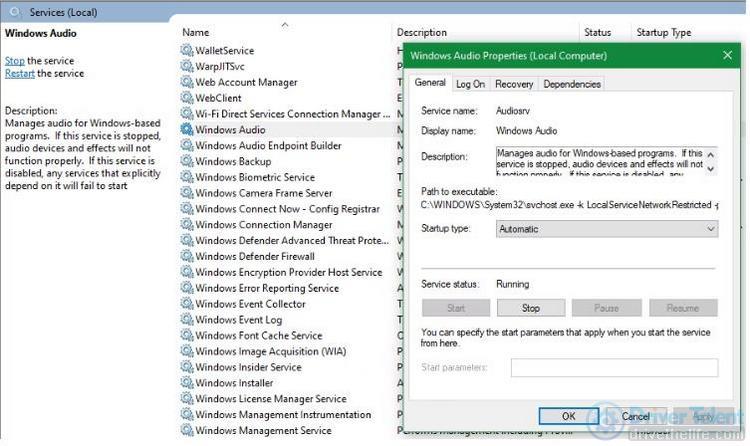Select the Windows Defender Firewall service name
This screenshot has height=446, width=750.
pyautogui.click(x=255, y=256)
